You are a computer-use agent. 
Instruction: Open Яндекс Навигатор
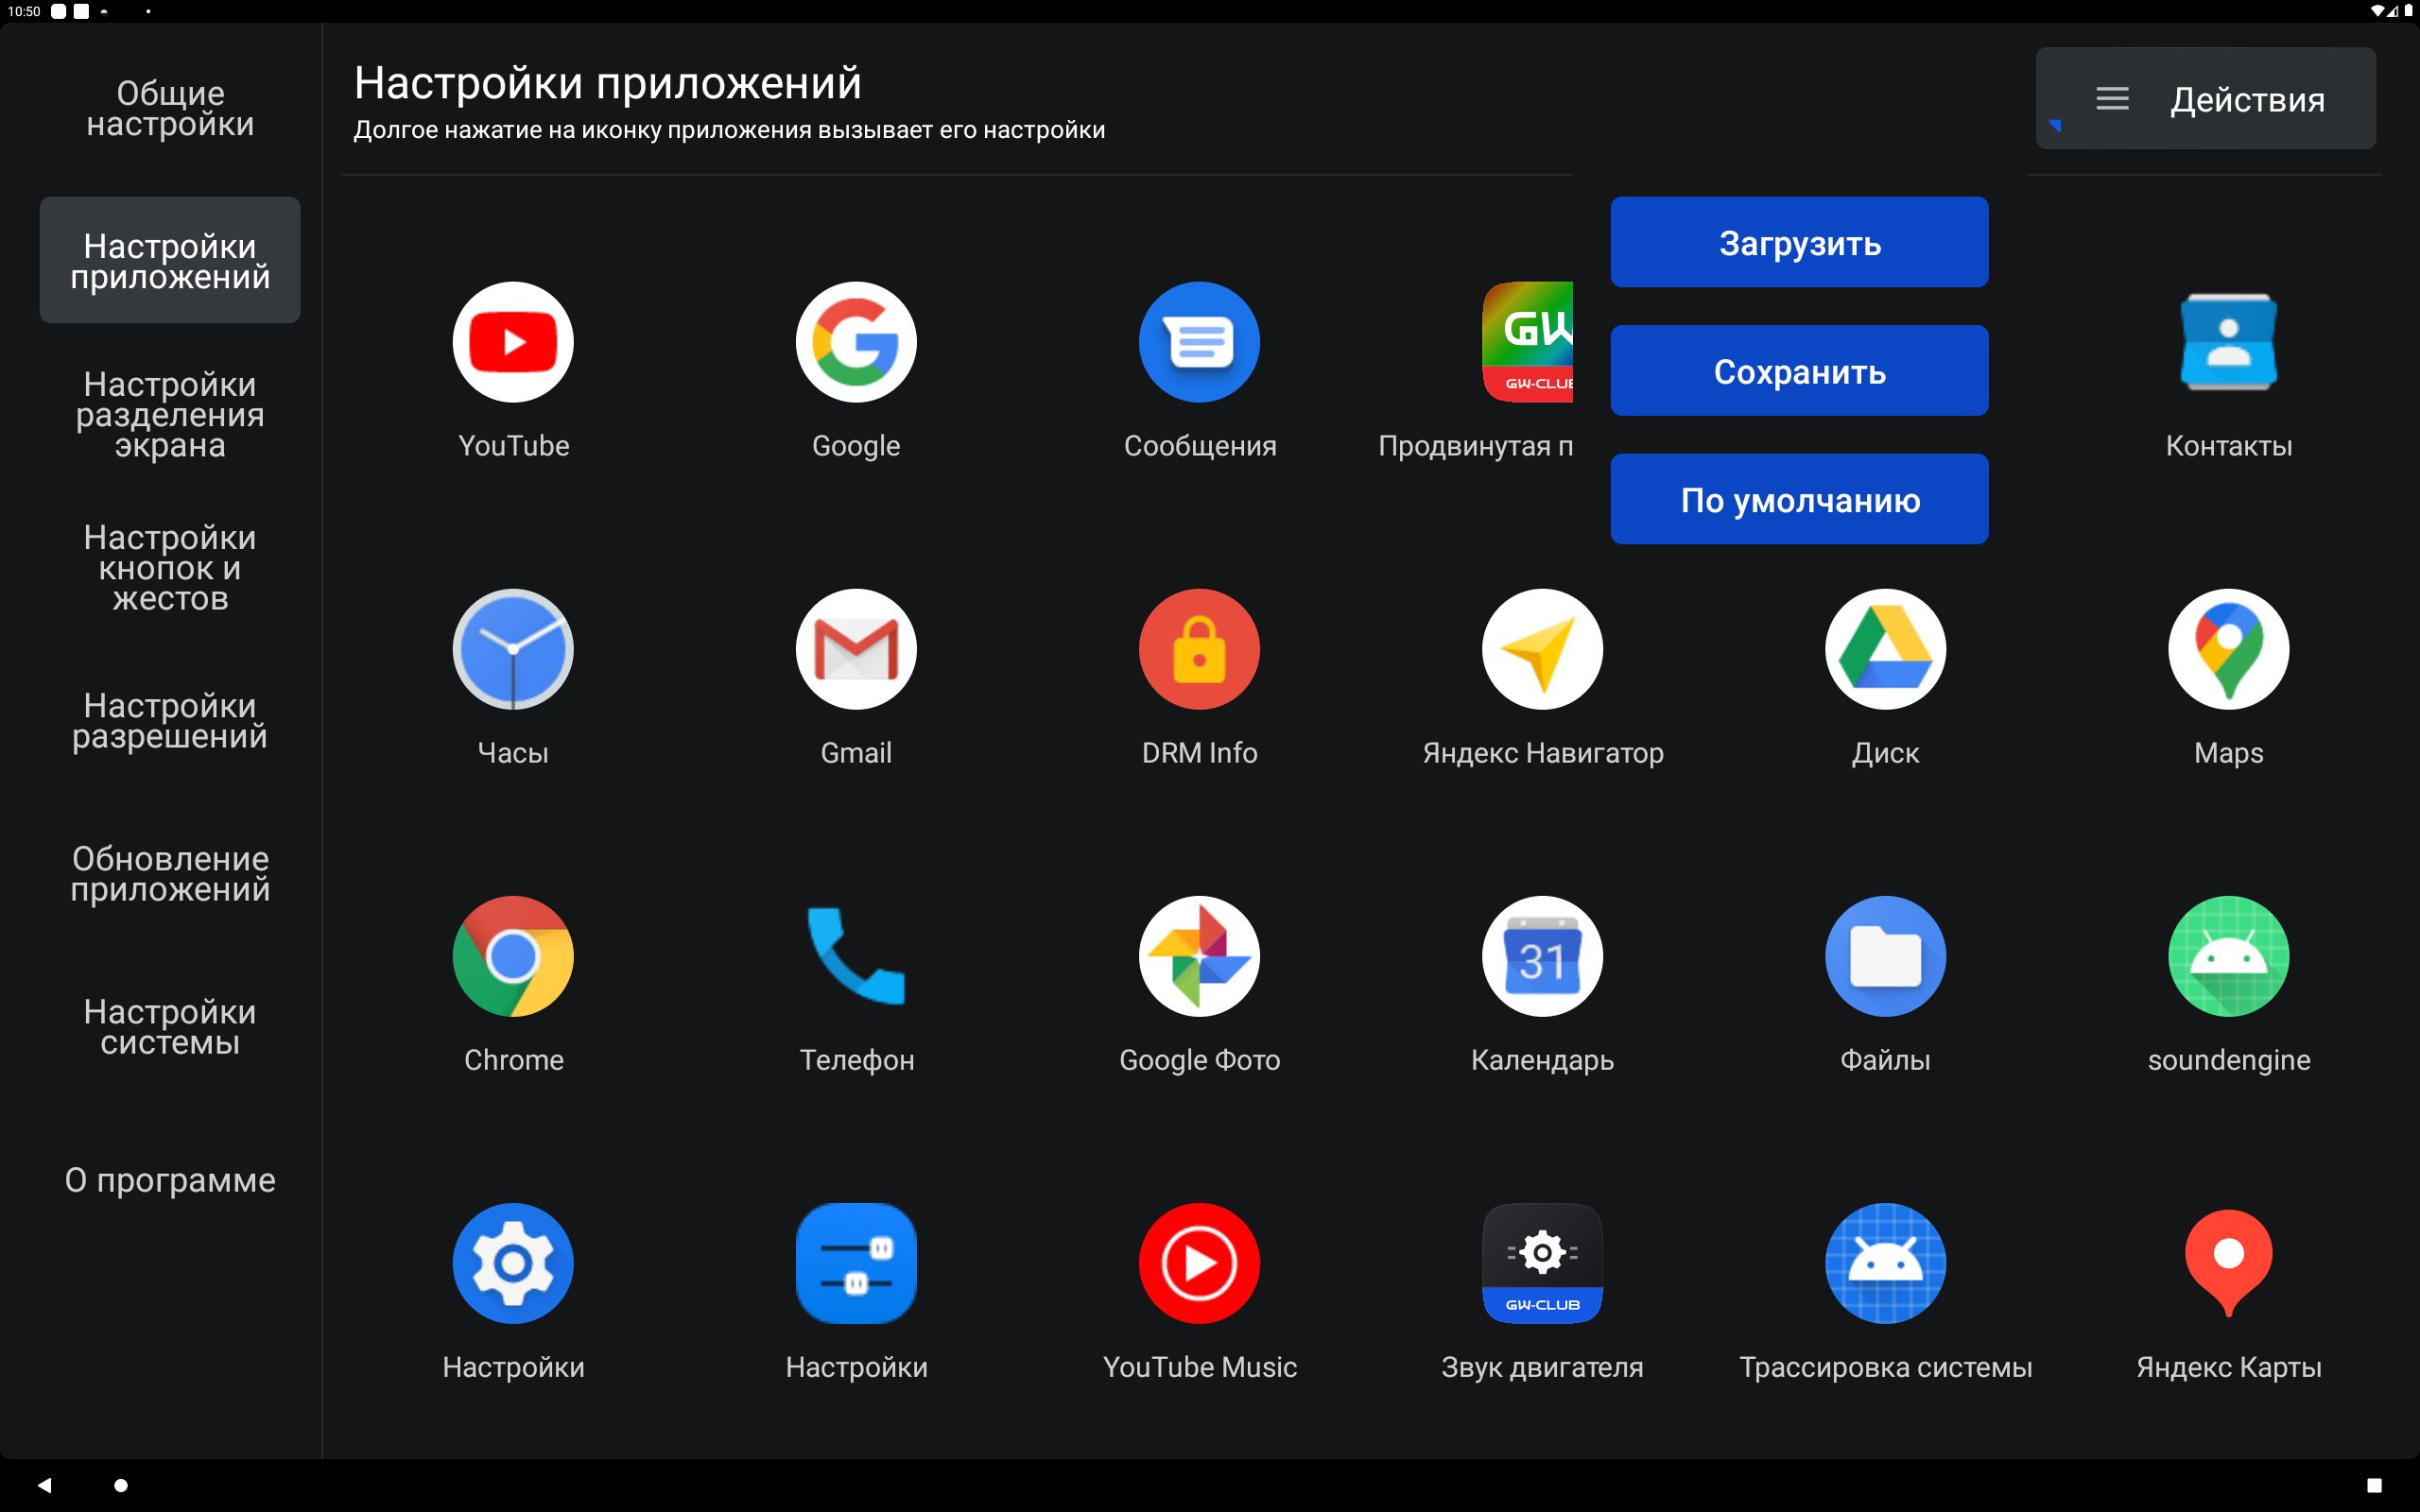(x=1541, y=648)
